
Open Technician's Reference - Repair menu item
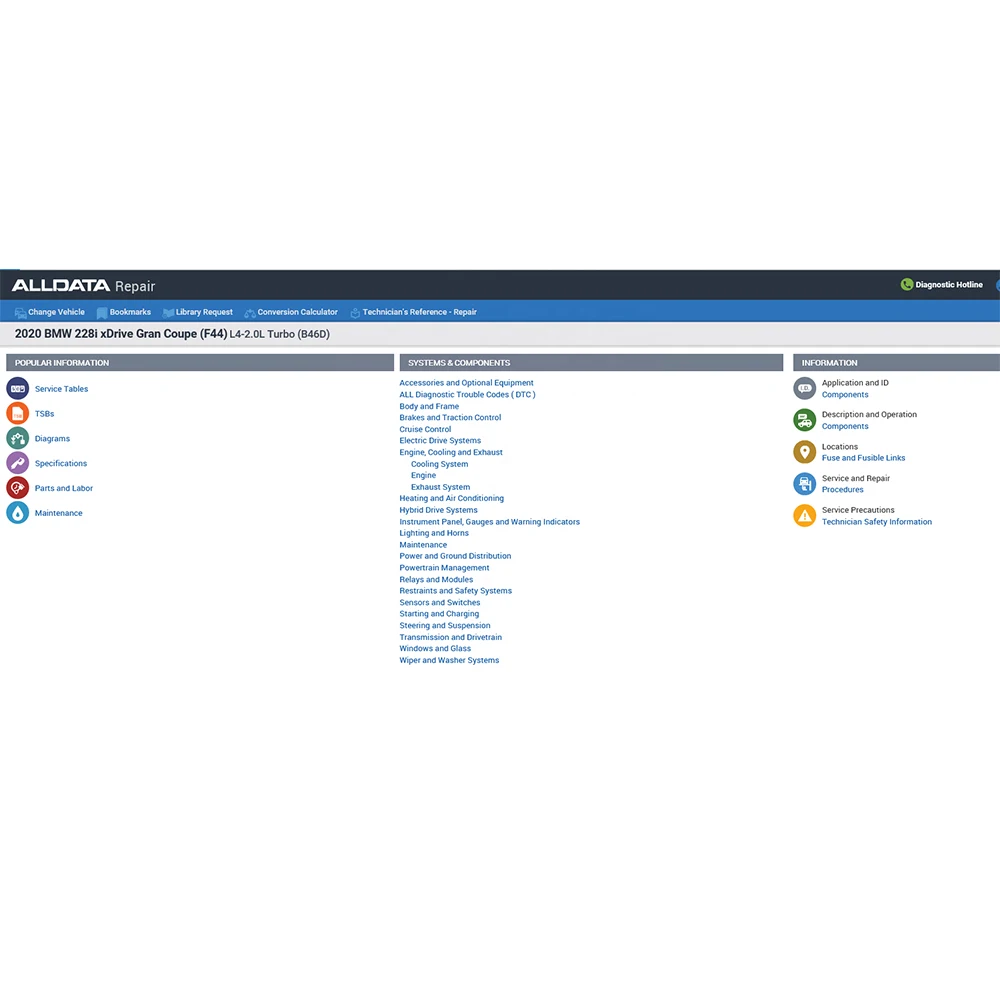pyautogui.click(x=420, y=312)
